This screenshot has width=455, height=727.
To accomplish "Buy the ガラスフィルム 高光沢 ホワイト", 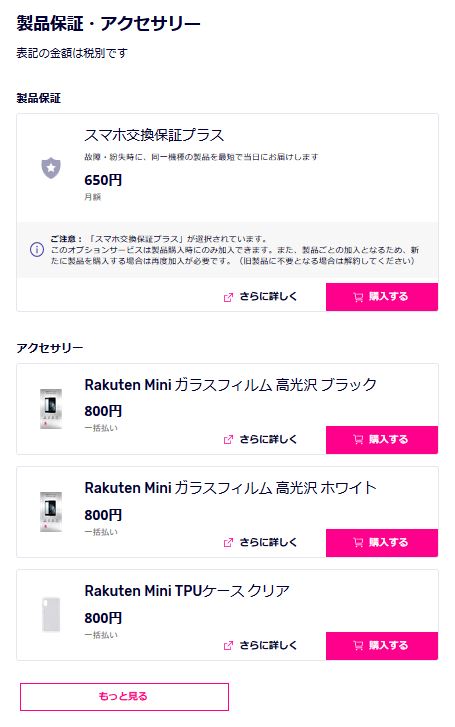I will pyautogui.click(x=382, y=542).
